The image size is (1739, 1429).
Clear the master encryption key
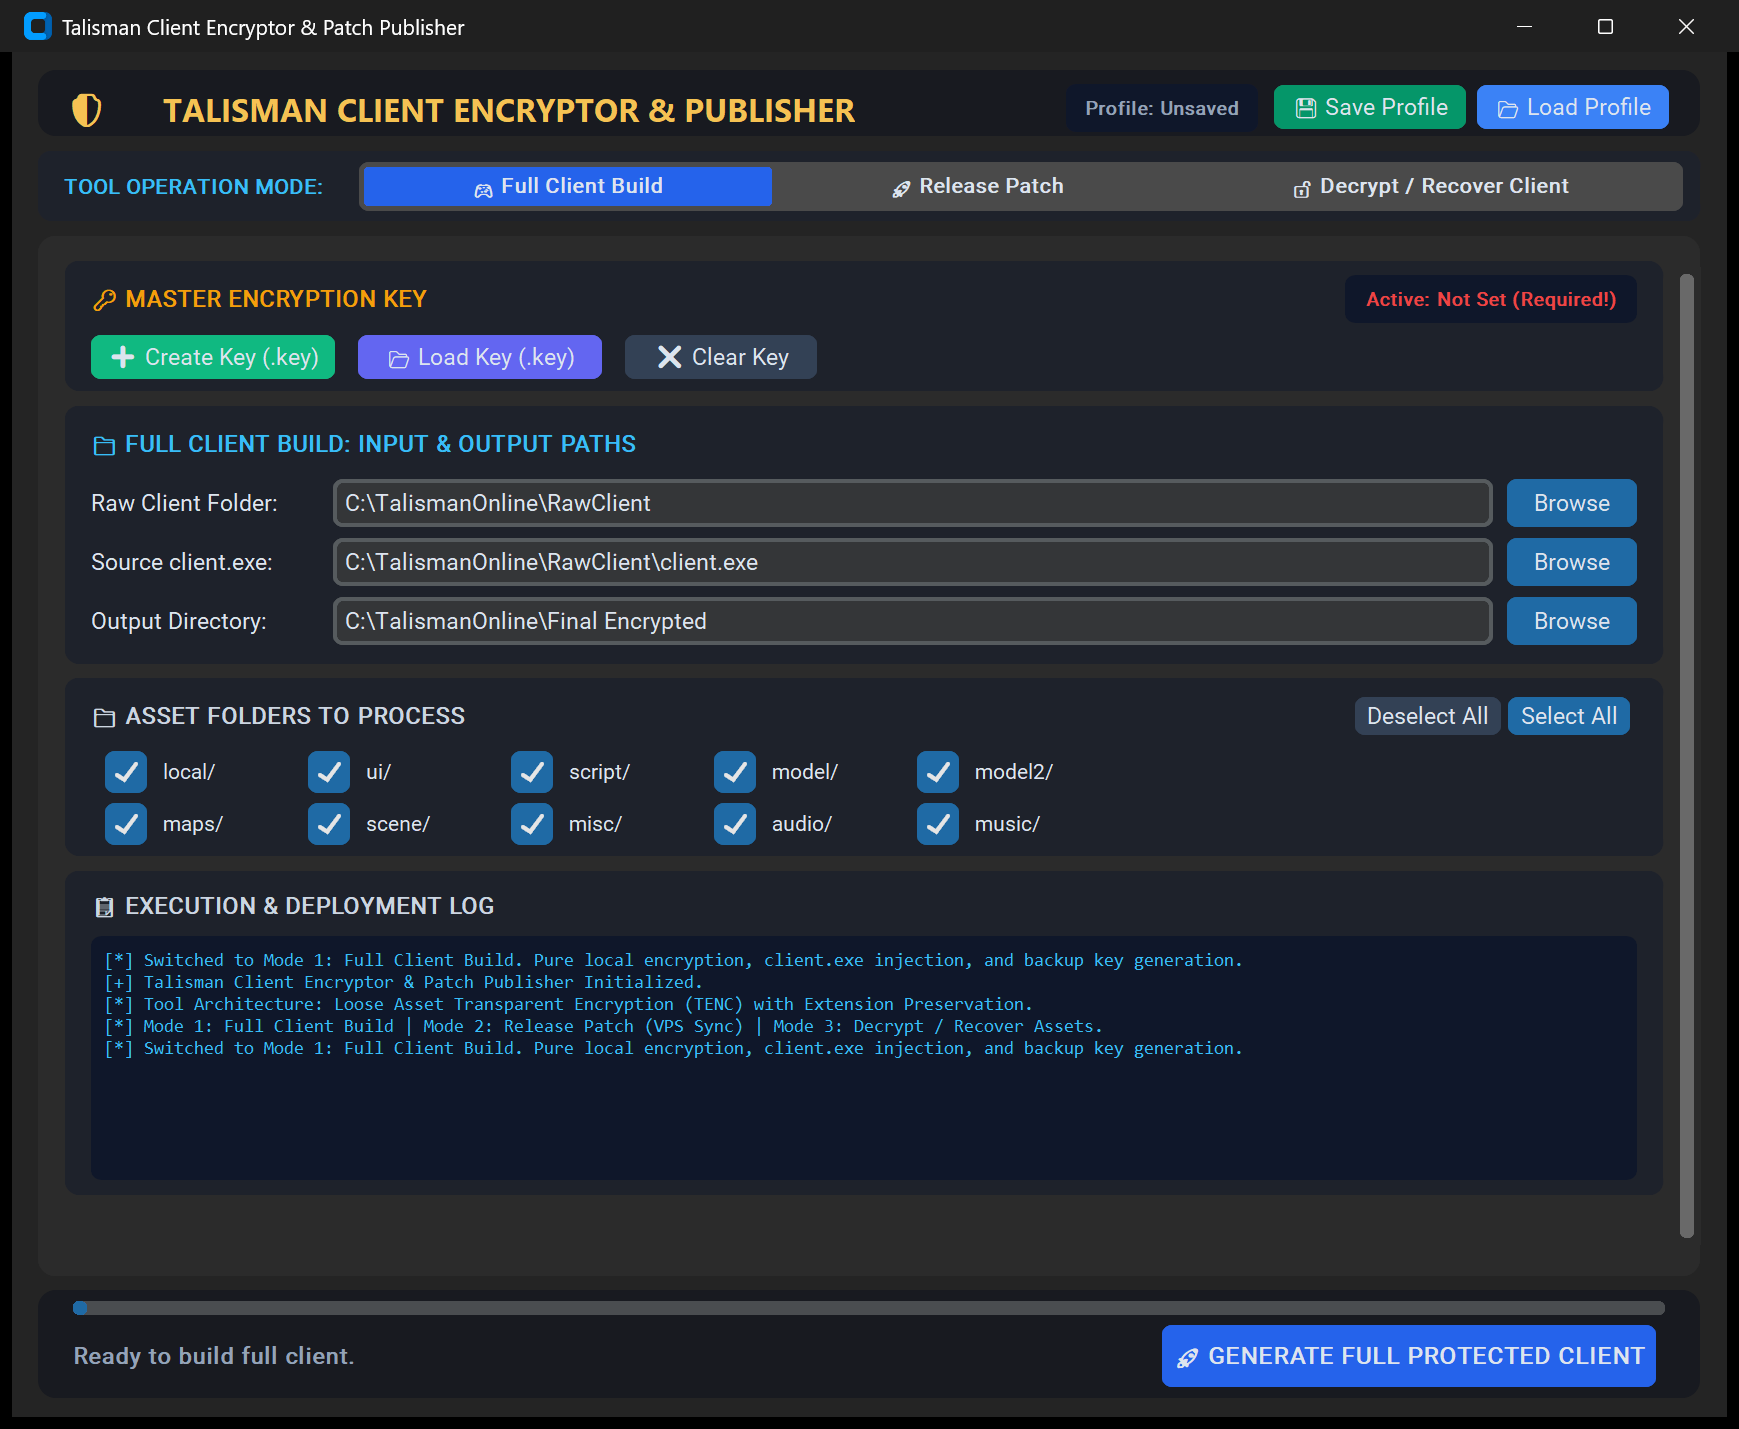(x=721, y=357)
